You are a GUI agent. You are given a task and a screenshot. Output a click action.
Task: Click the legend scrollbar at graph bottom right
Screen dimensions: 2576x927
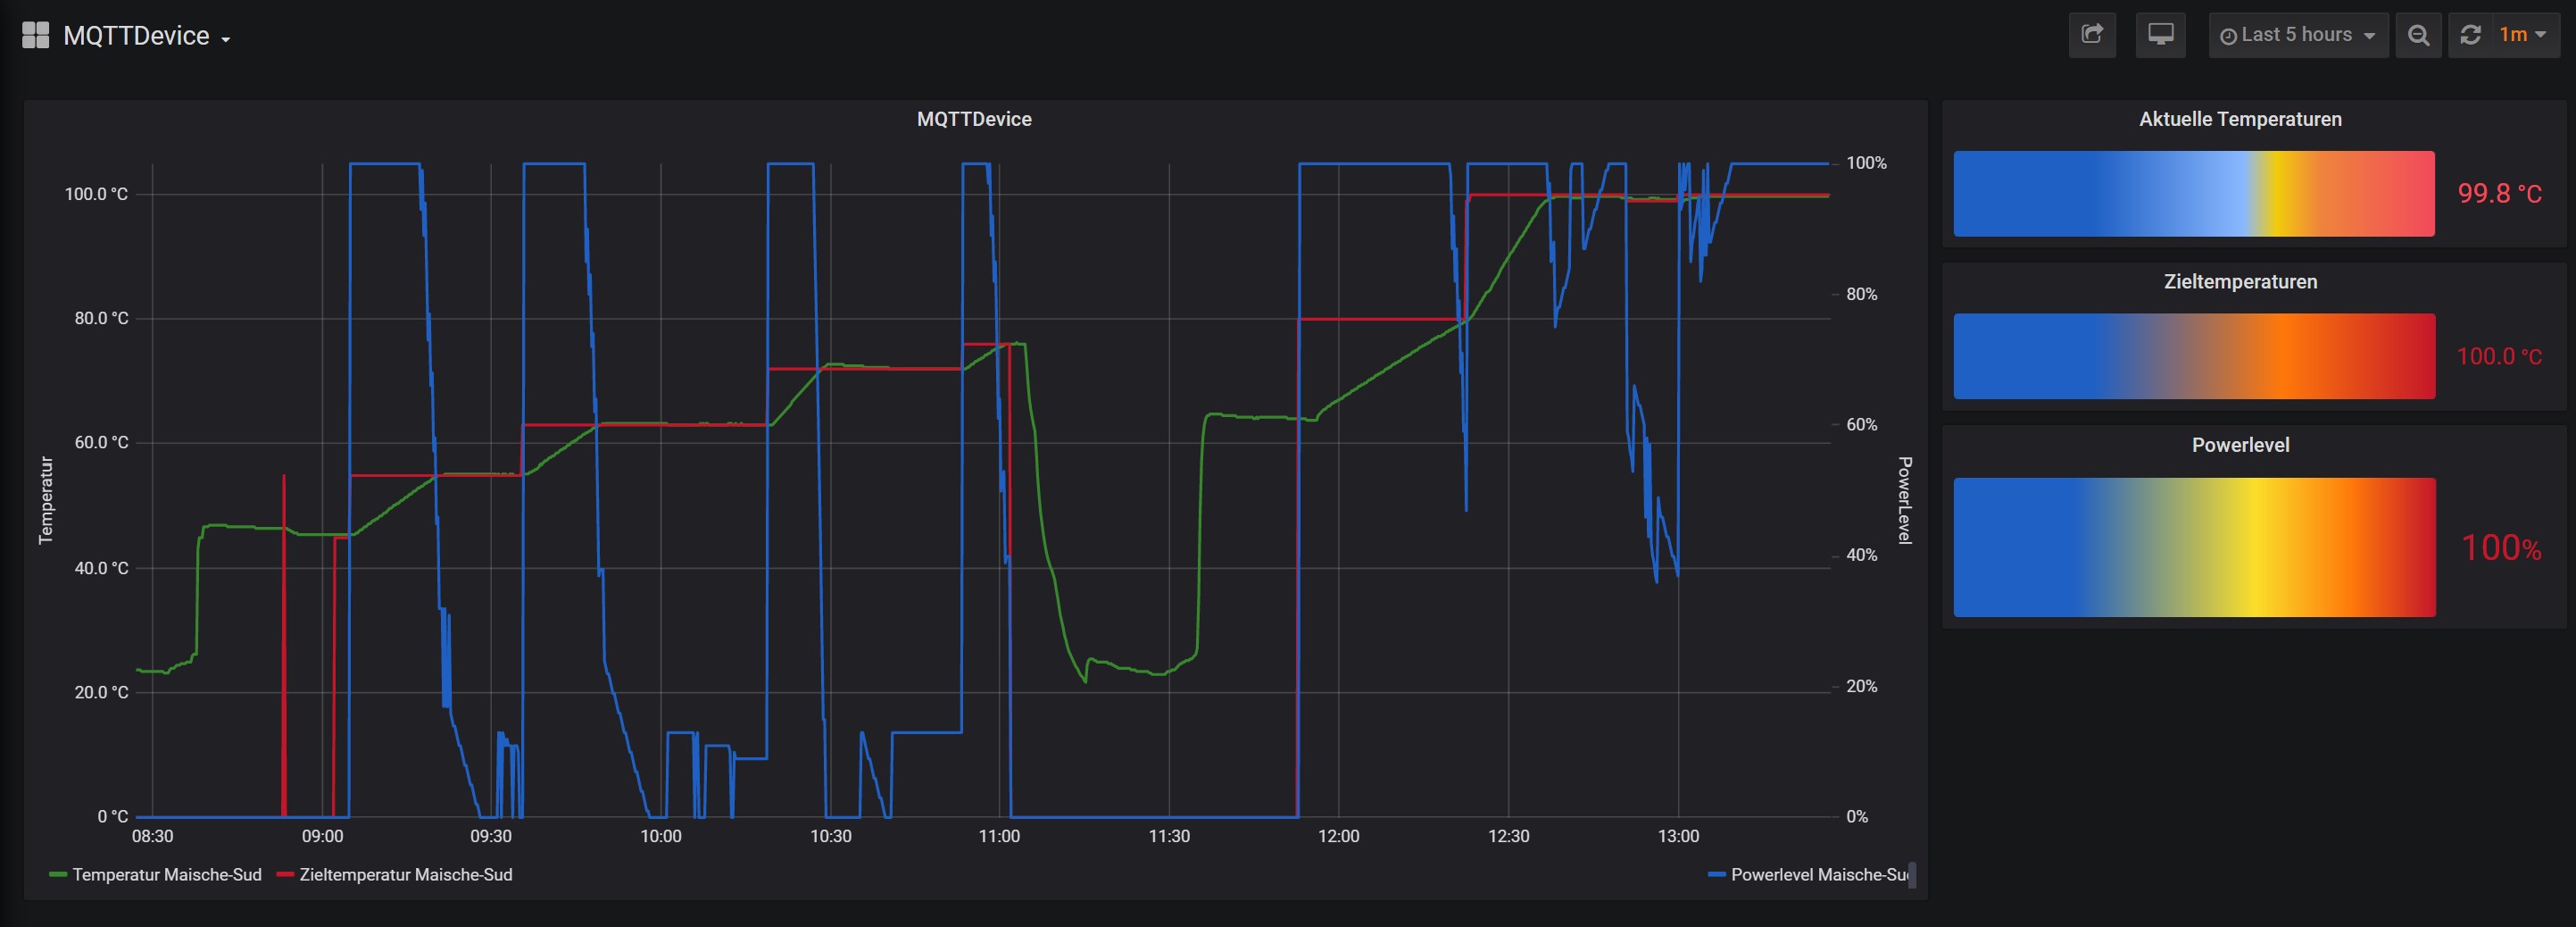pyautogui.click(x=1912, y=875)
